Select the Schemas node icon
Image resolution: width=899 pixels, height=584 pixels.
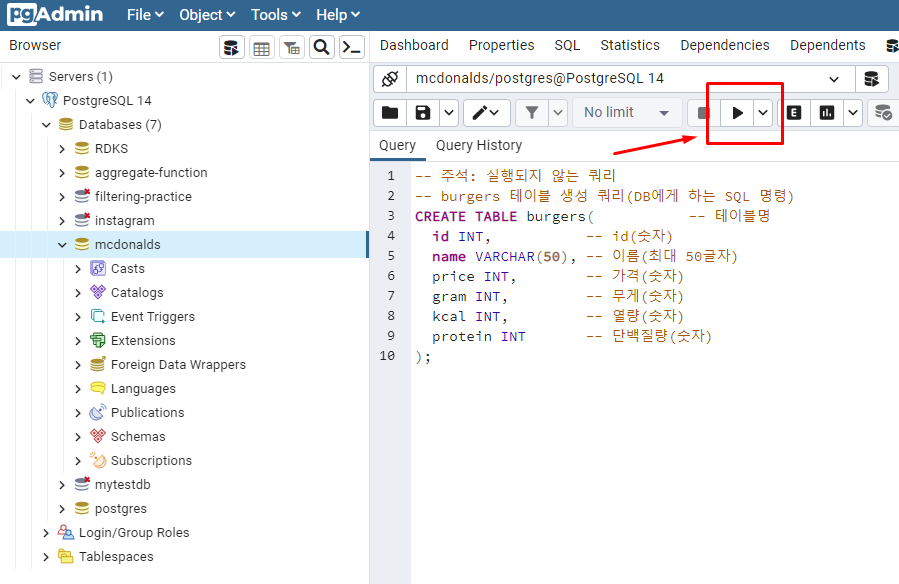coord(98,437)
